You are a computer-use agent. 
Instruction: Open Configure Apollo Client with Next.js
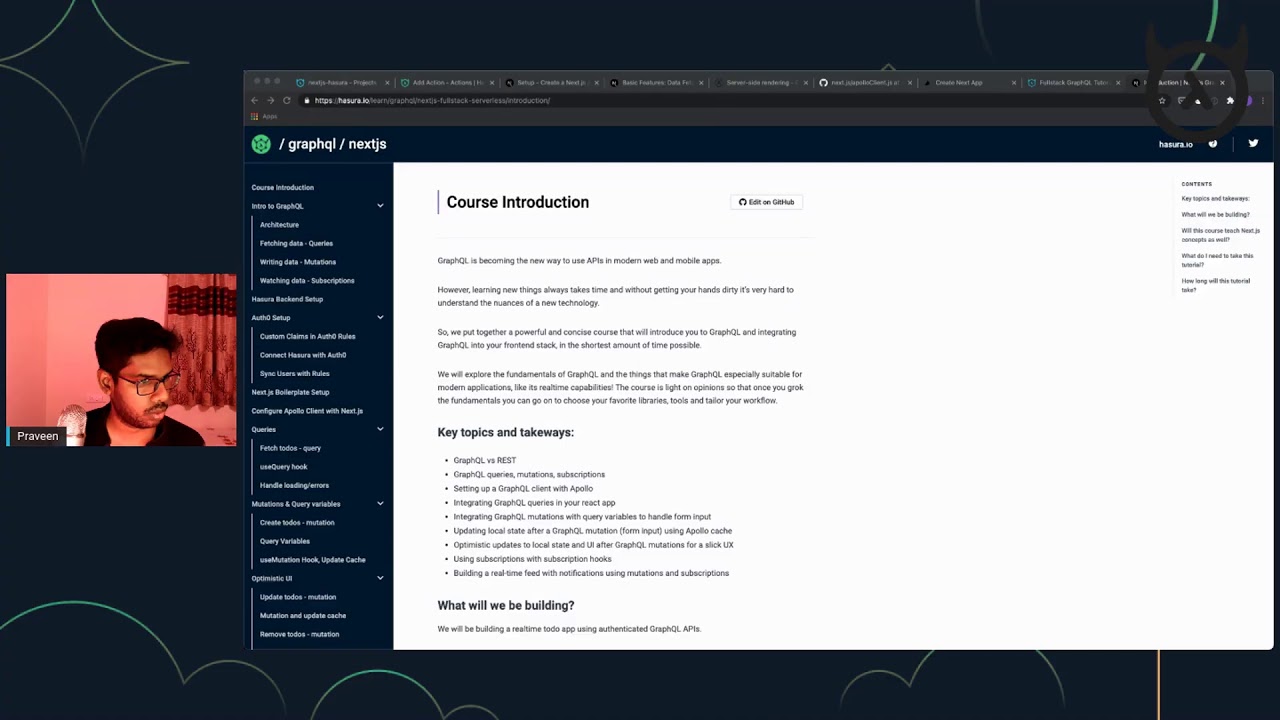coord(307,411)
